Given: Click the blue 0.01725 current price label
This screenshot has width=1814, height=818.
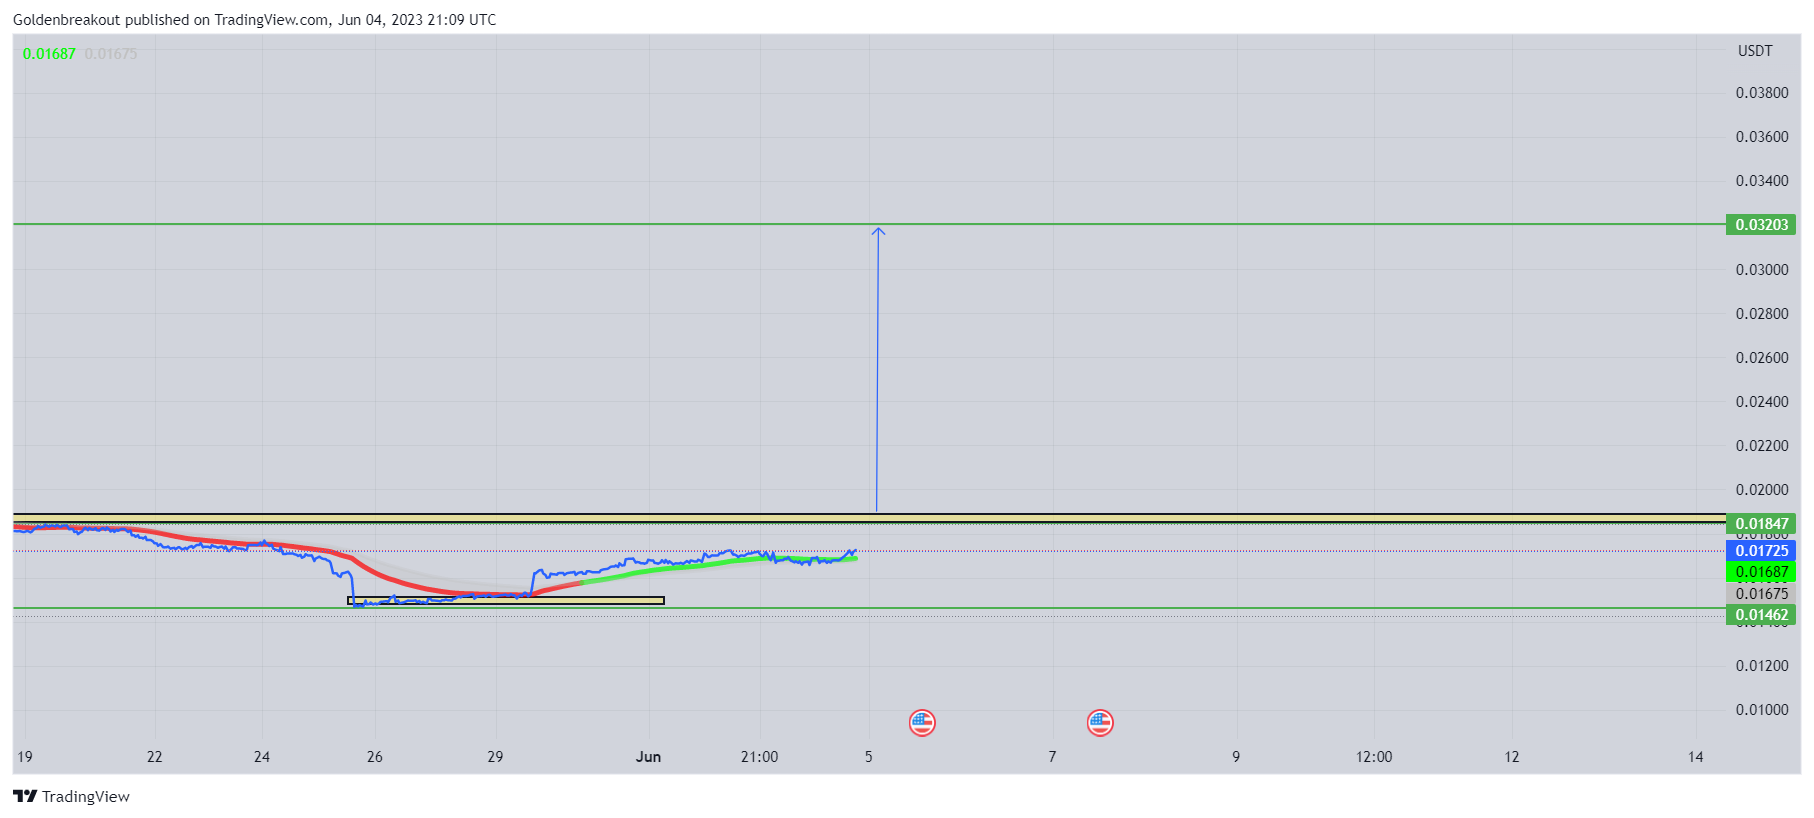Looking at the screenshot, I should 1761,550.
